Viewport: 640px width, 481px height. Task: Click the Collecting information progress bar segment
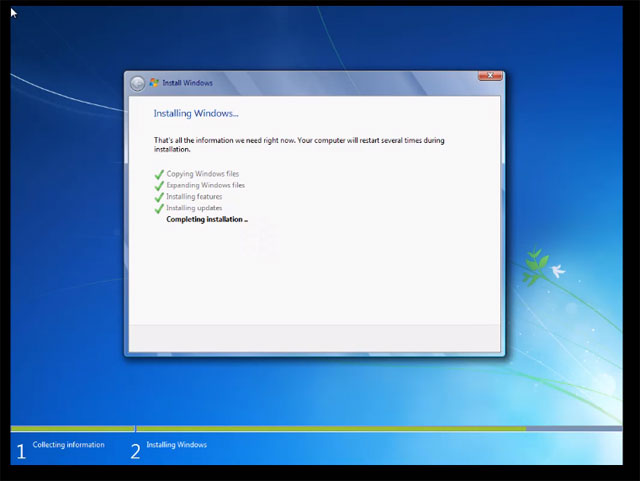pos(73,429)
